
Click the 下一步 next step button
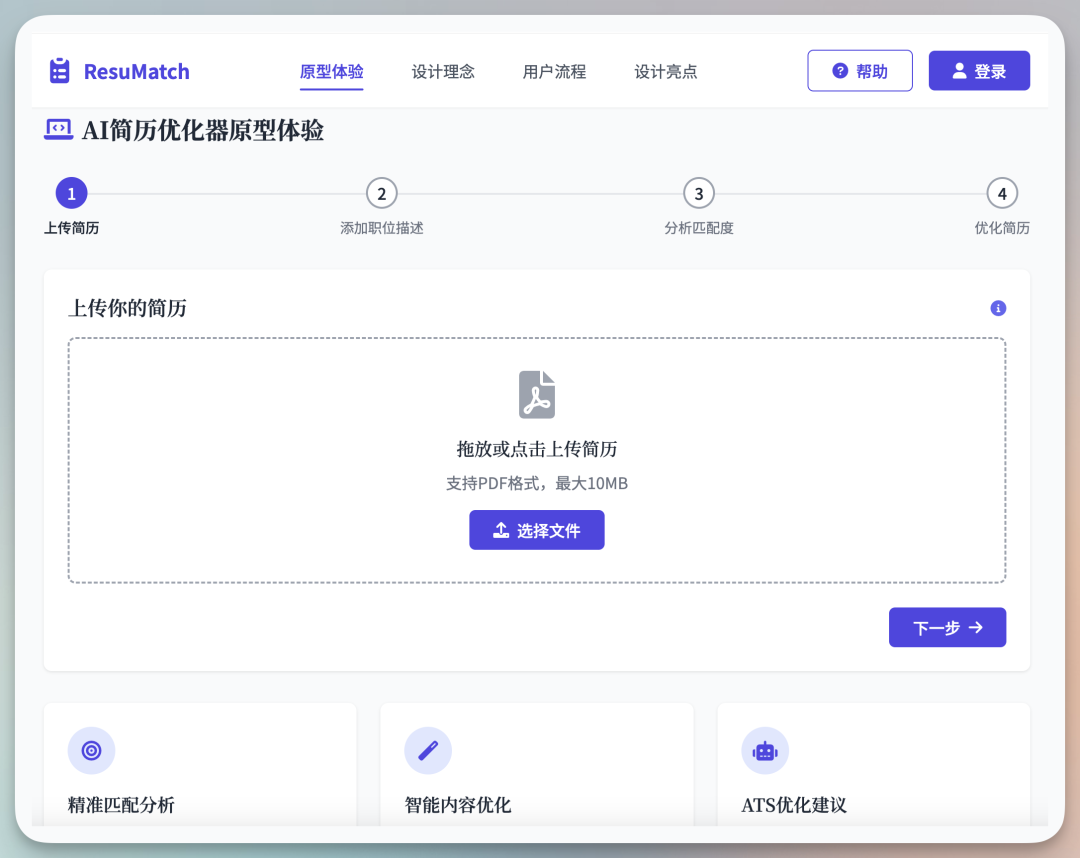[x=947, y=627]
